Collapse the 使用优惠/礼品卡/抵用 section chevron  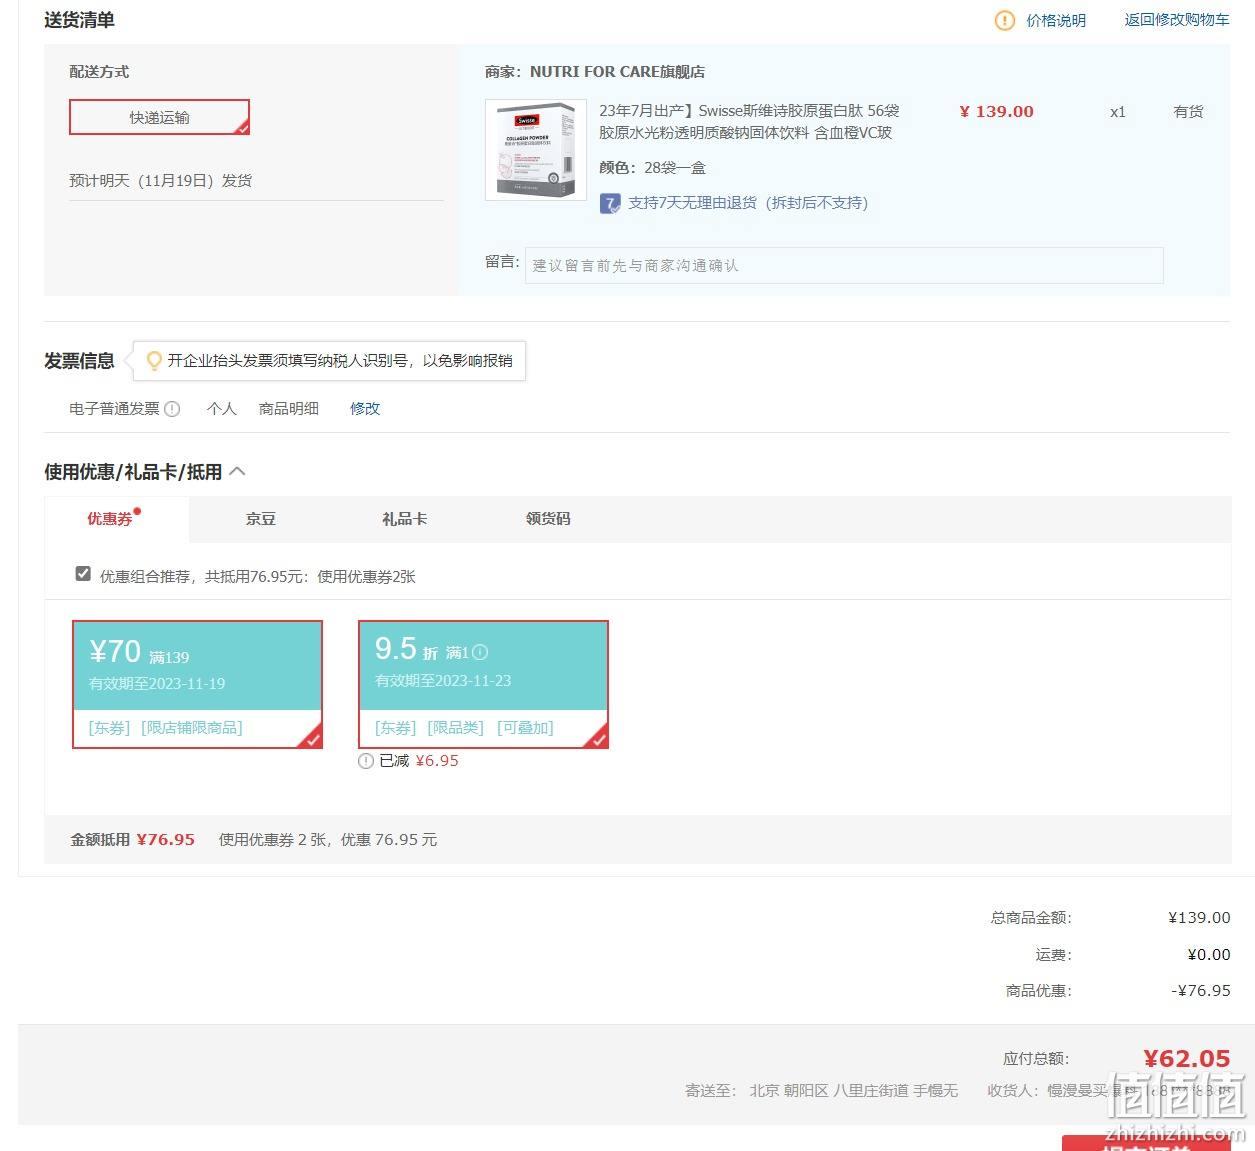(237, 471)
